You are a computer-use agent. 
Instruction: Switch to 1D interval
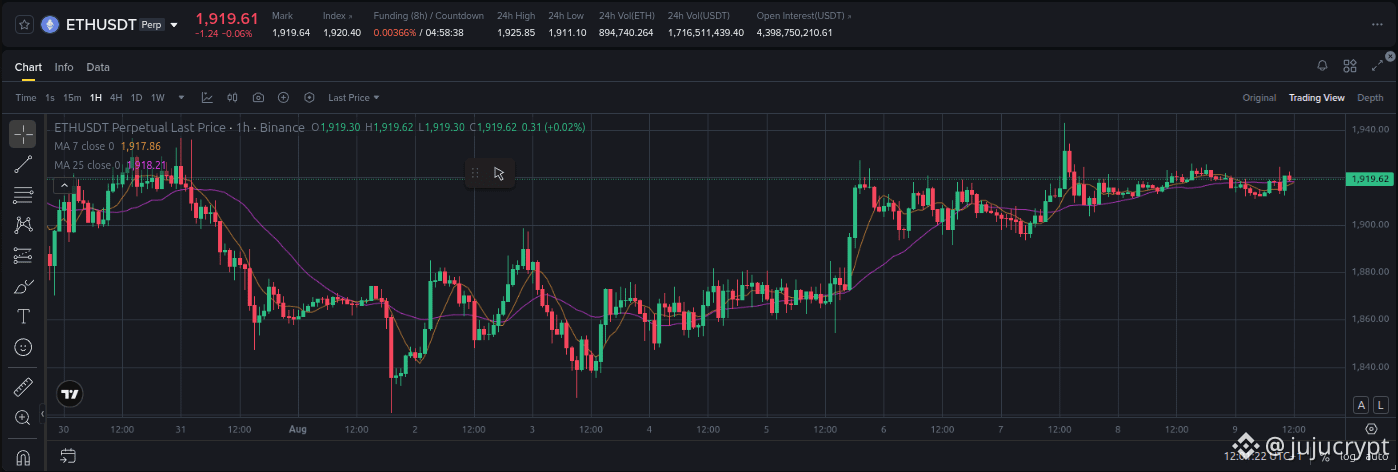[137, 97]
